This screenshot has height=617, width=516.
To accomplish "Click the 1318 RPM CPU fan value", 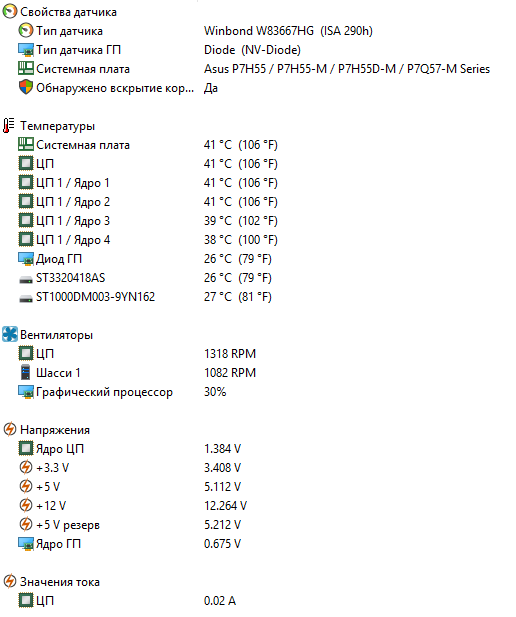I will click(x=230, y=353).
